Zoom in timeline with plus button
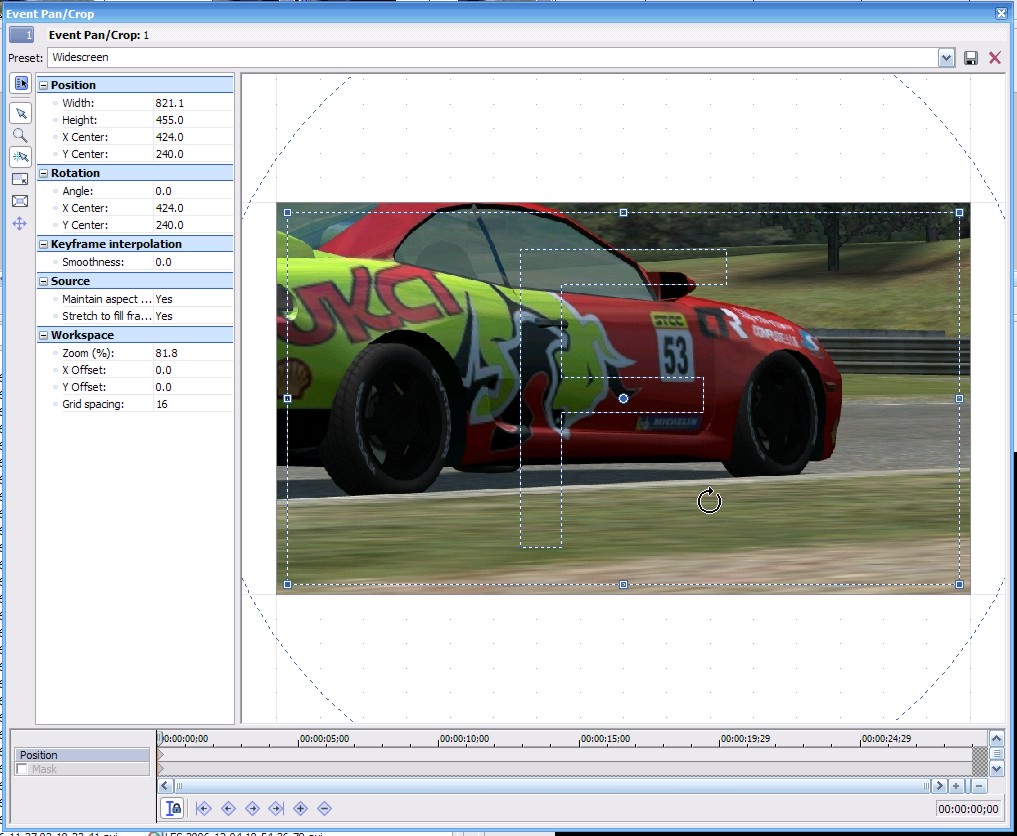The width and height of the screenshot is (1017, 836). (x=956, y=786)
